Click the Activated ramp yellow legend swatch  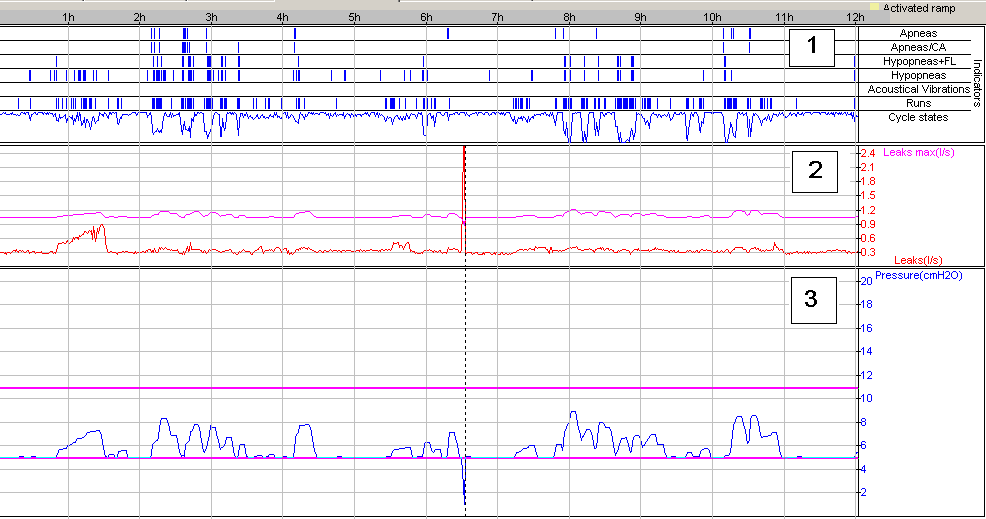pyautogui.click(x=873, y=7)
